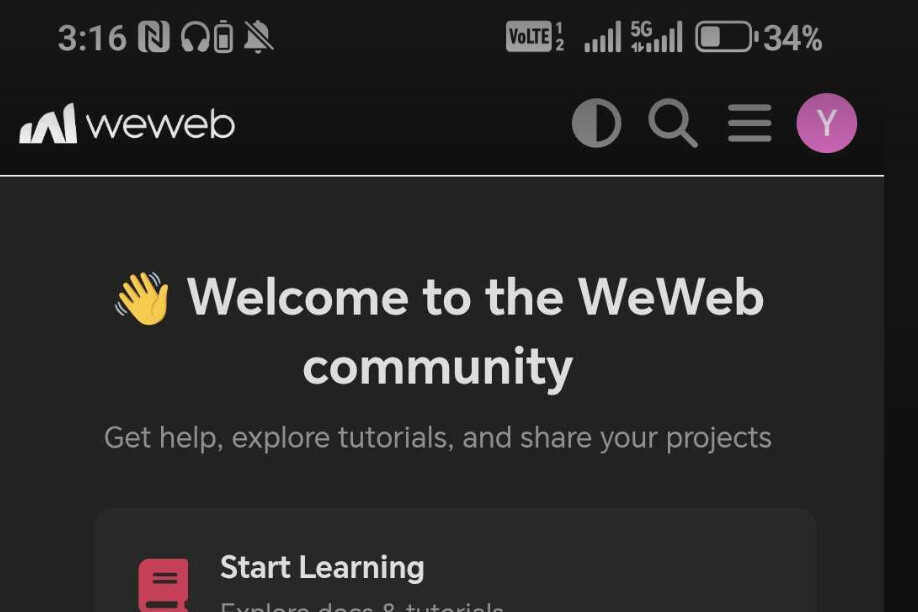The height and width of the screenshot is (612, 918).
Task: Tap the waving hand emoji
Action: 143,298
